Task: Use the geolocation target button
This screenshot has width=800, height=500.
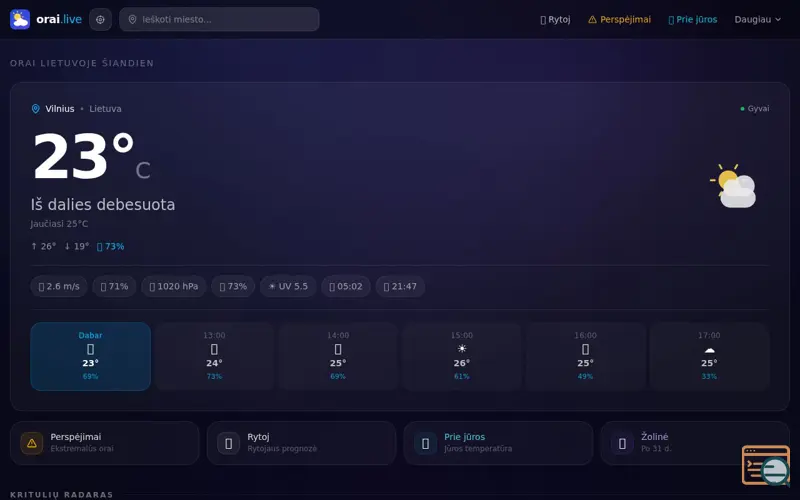Action: coord(101,19)
